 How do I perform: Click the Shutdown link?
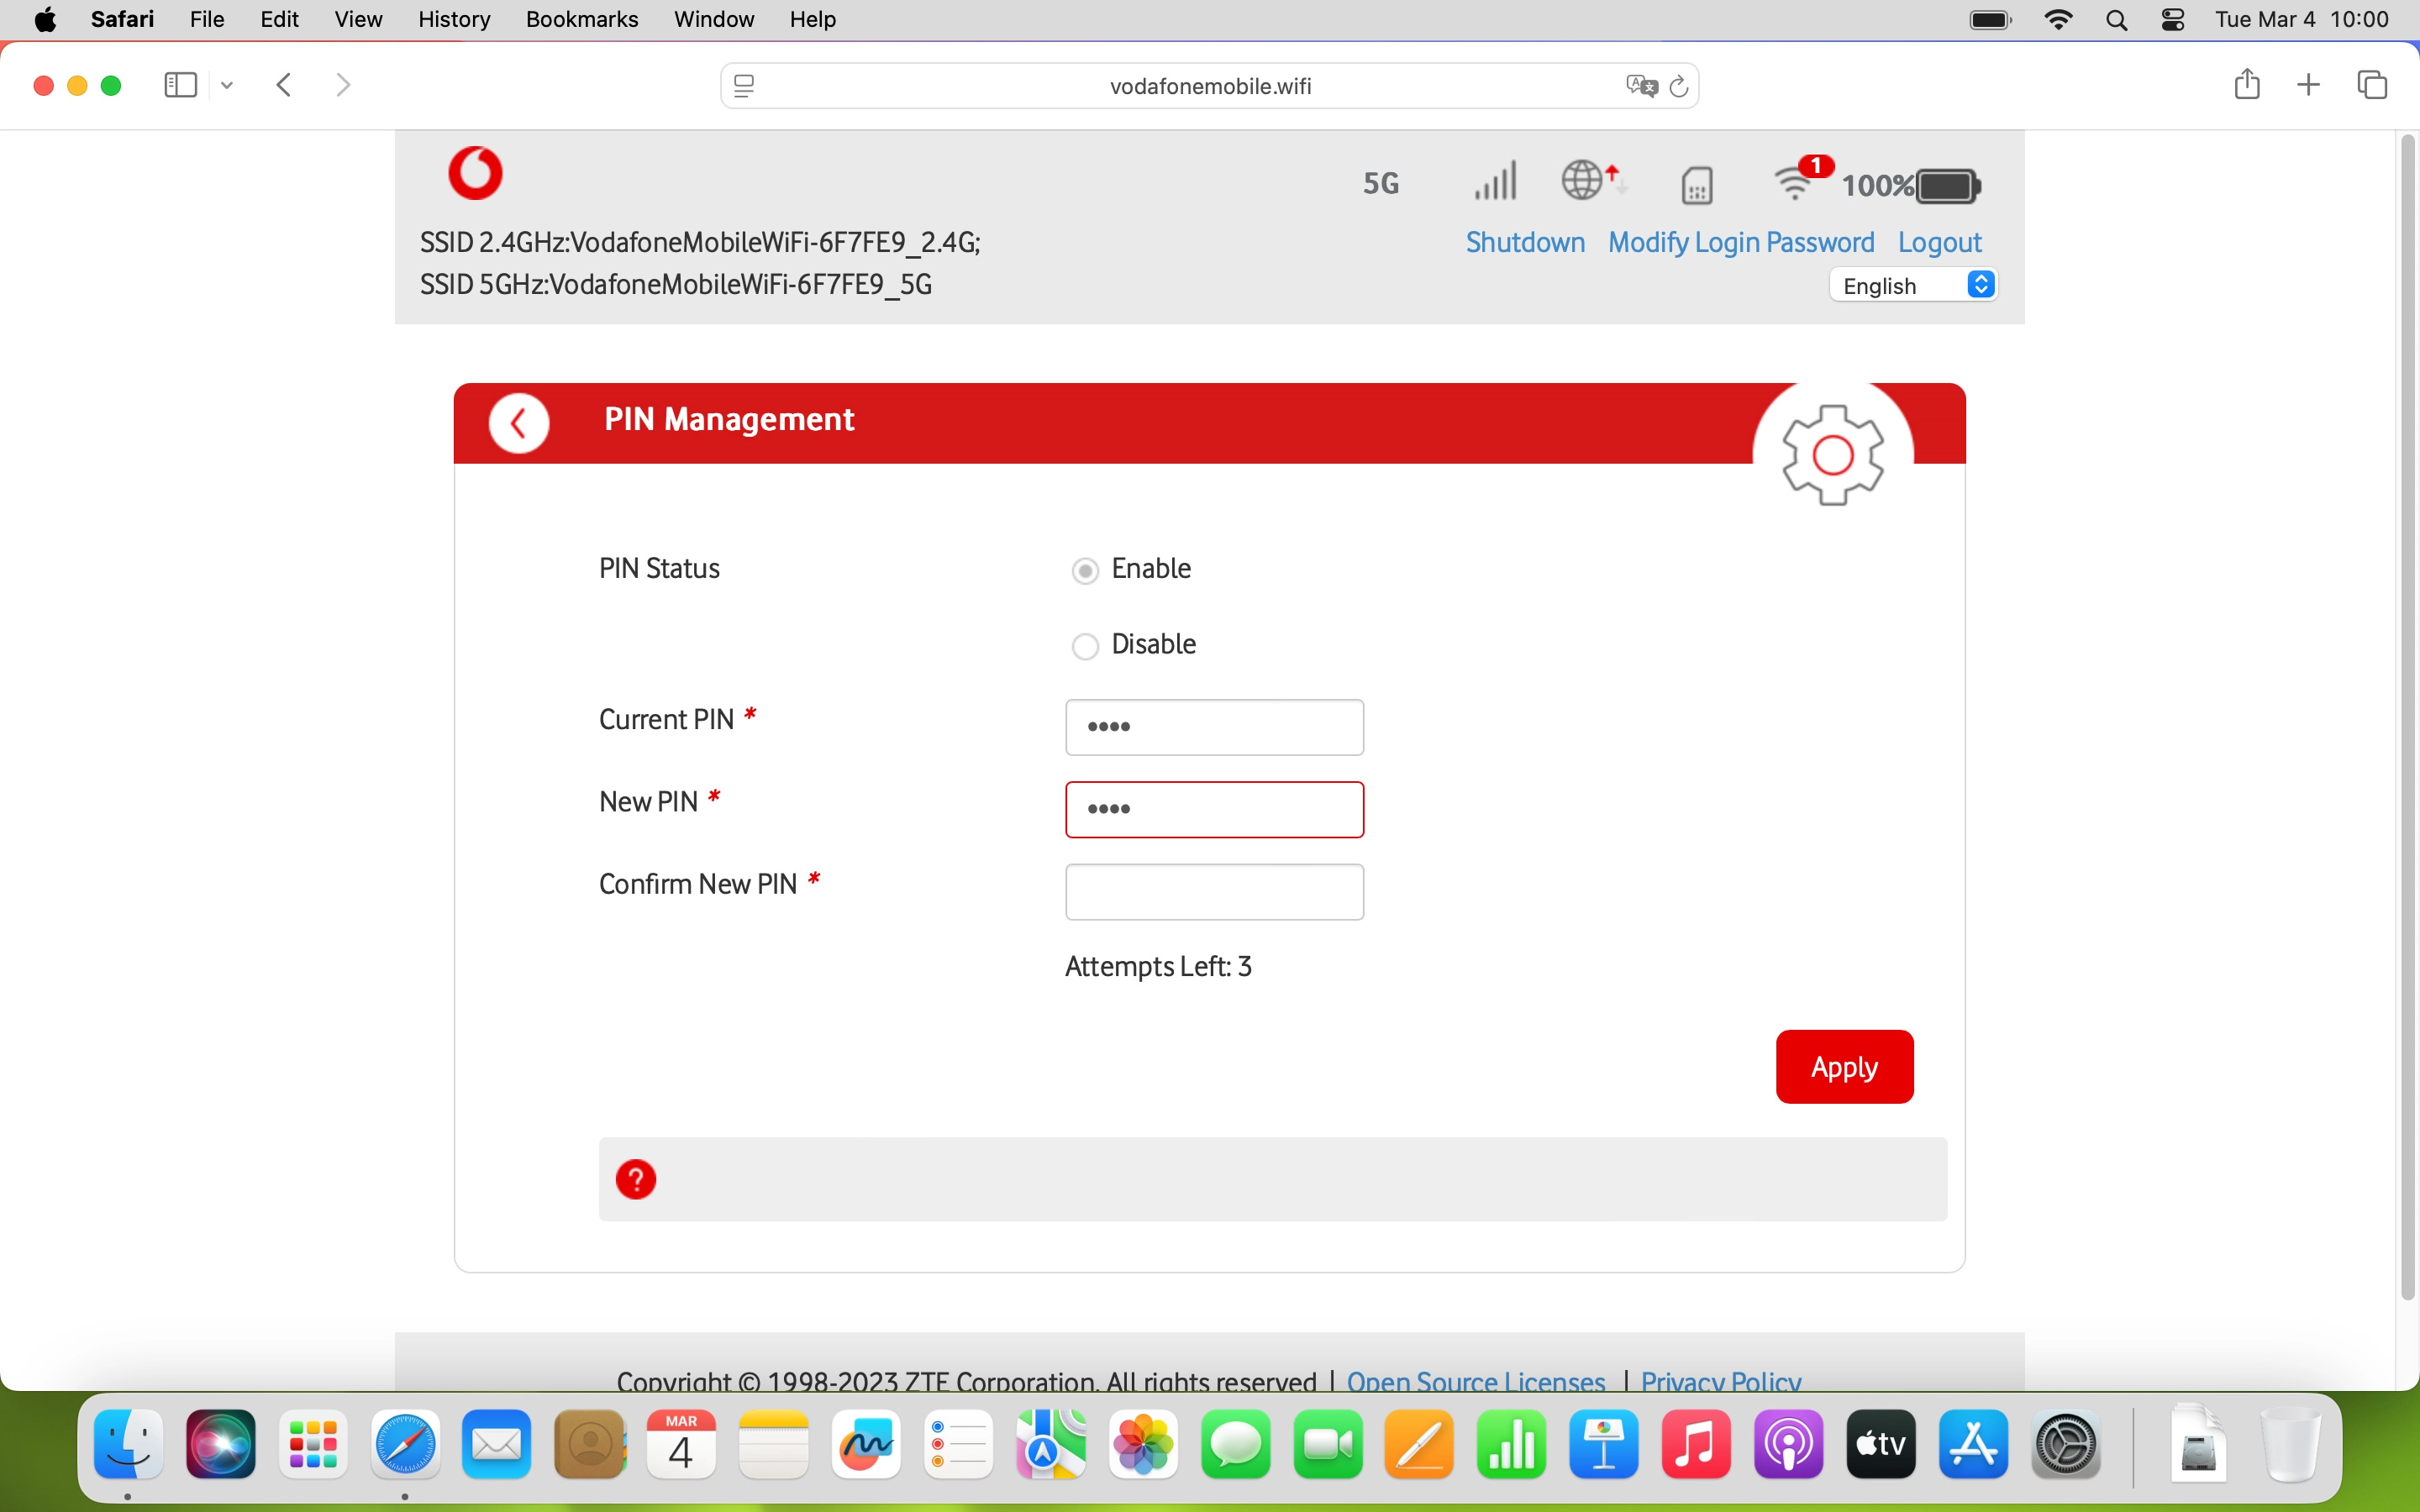(1524, 242)
